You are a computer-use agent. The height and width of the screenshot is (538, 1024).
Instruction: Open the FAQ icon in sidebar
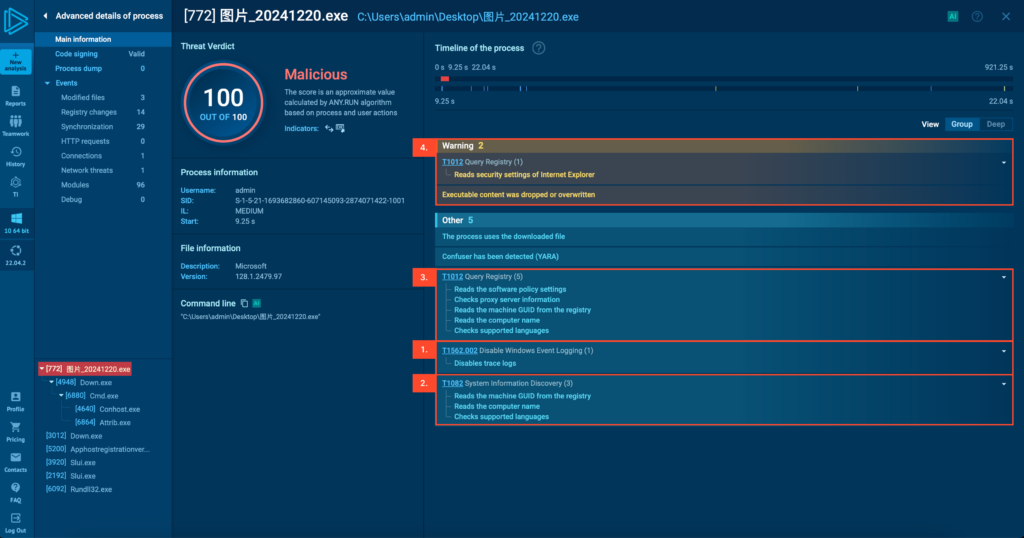tap(16, 491)
